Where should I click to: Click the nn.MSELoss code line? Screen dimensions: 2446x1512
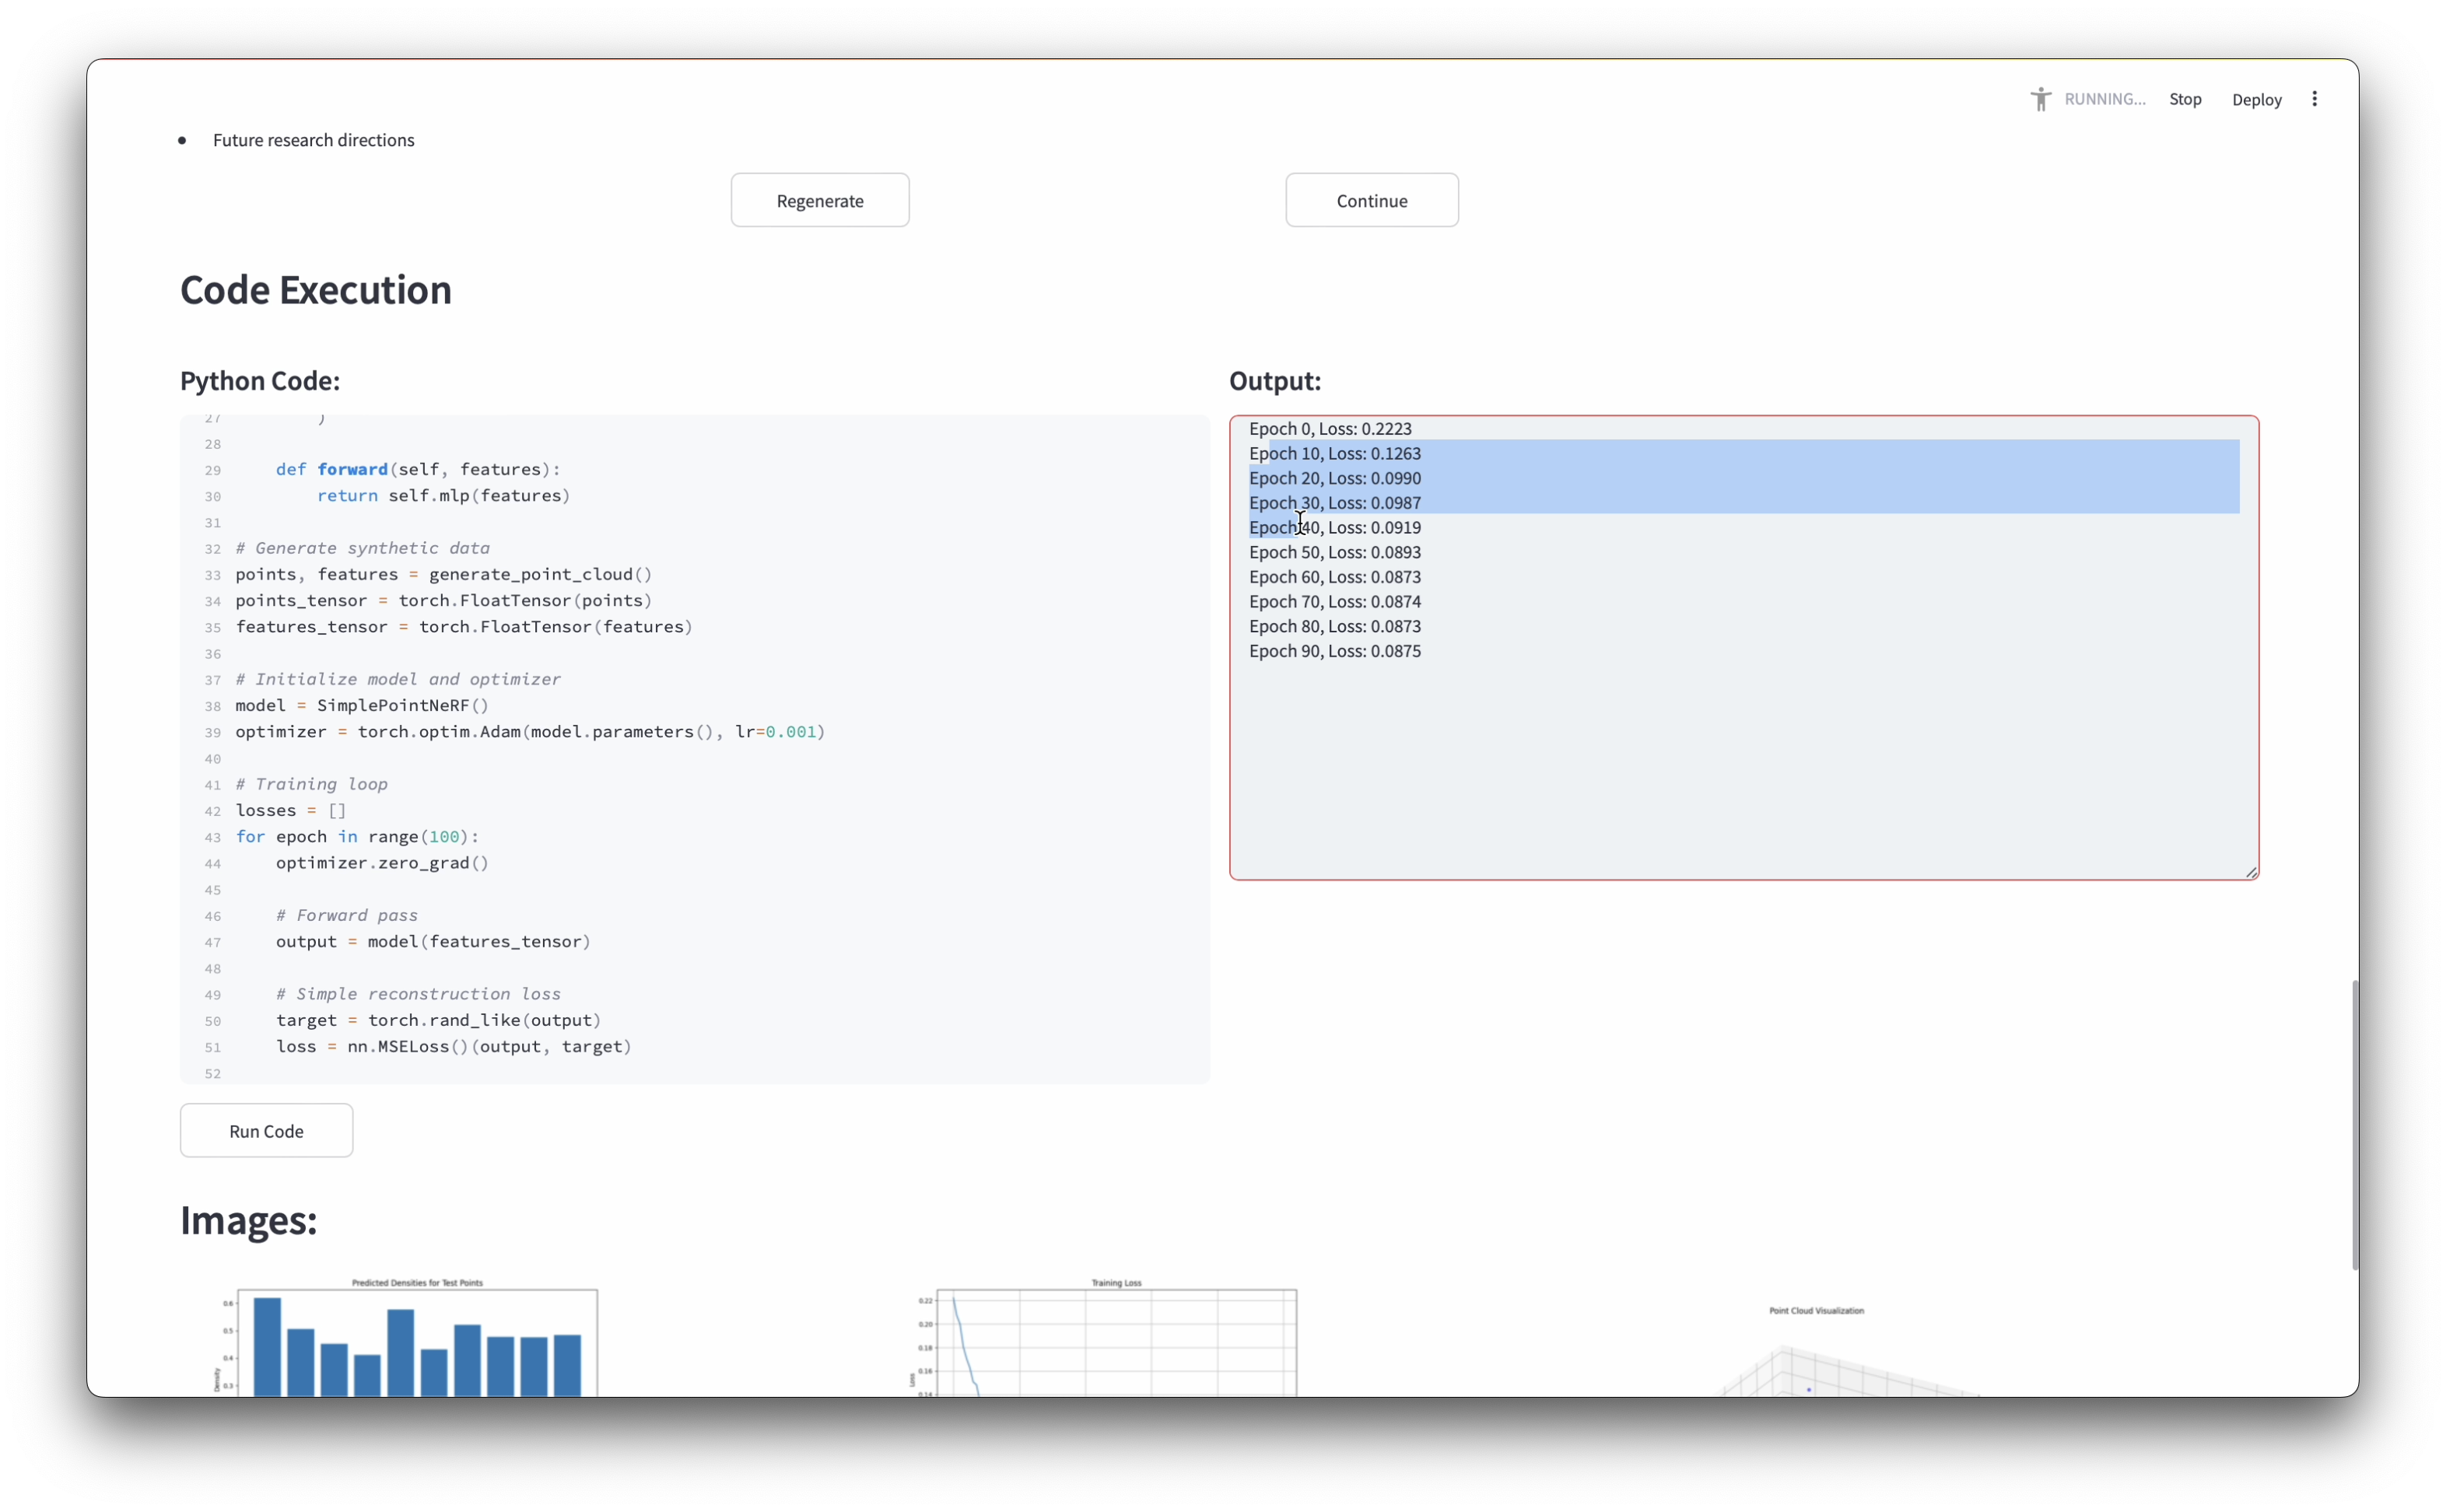[x=453, y=1047]
